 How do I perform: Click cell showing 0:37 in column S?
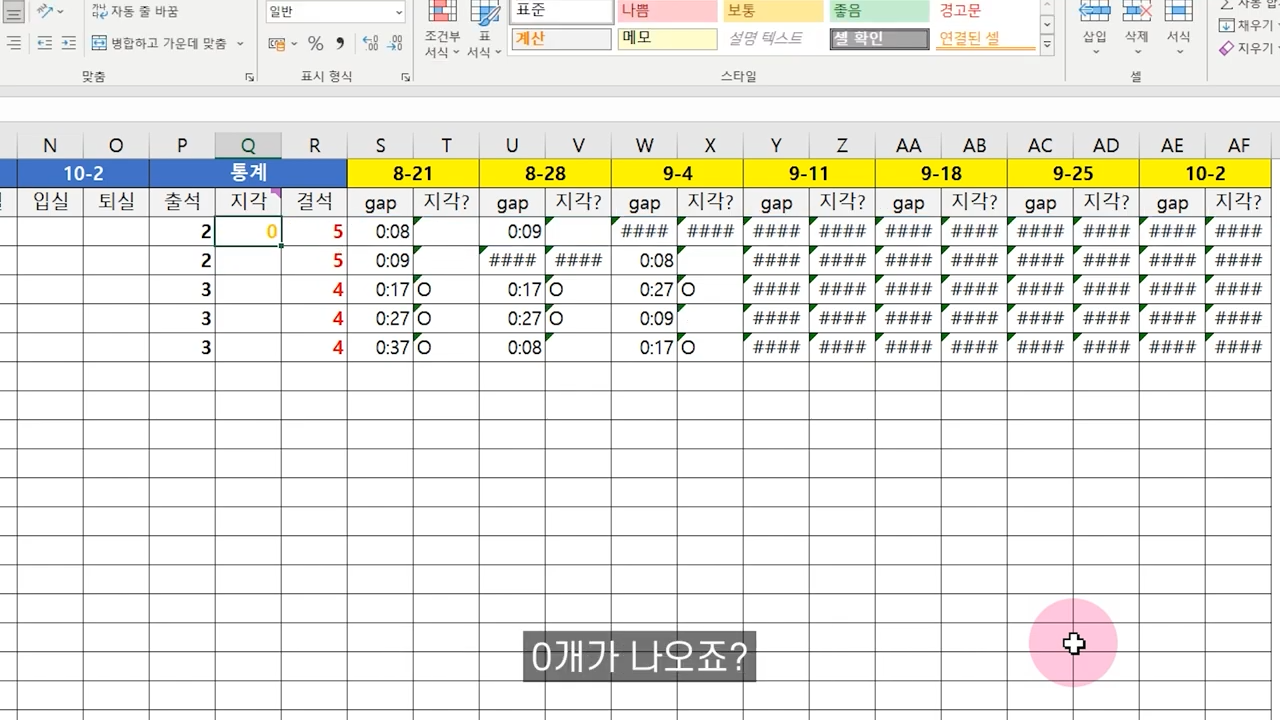pos(380,348)
